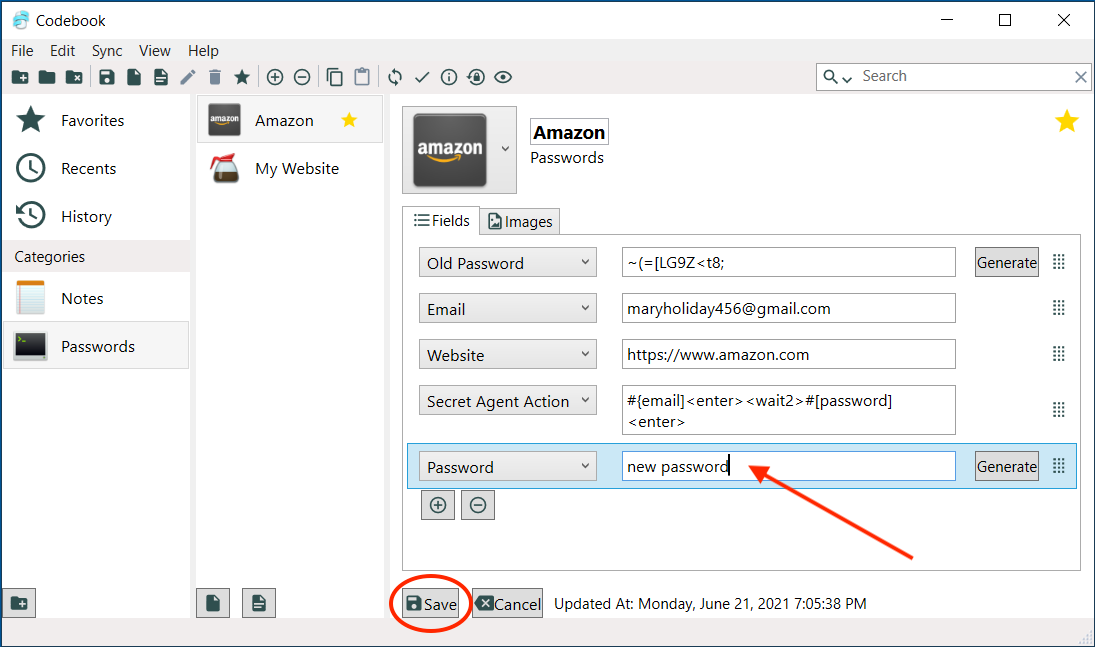The width and height of the screenshot is (1095, 647).
Task: Open the Edit menu
Action: click(62, 51)
